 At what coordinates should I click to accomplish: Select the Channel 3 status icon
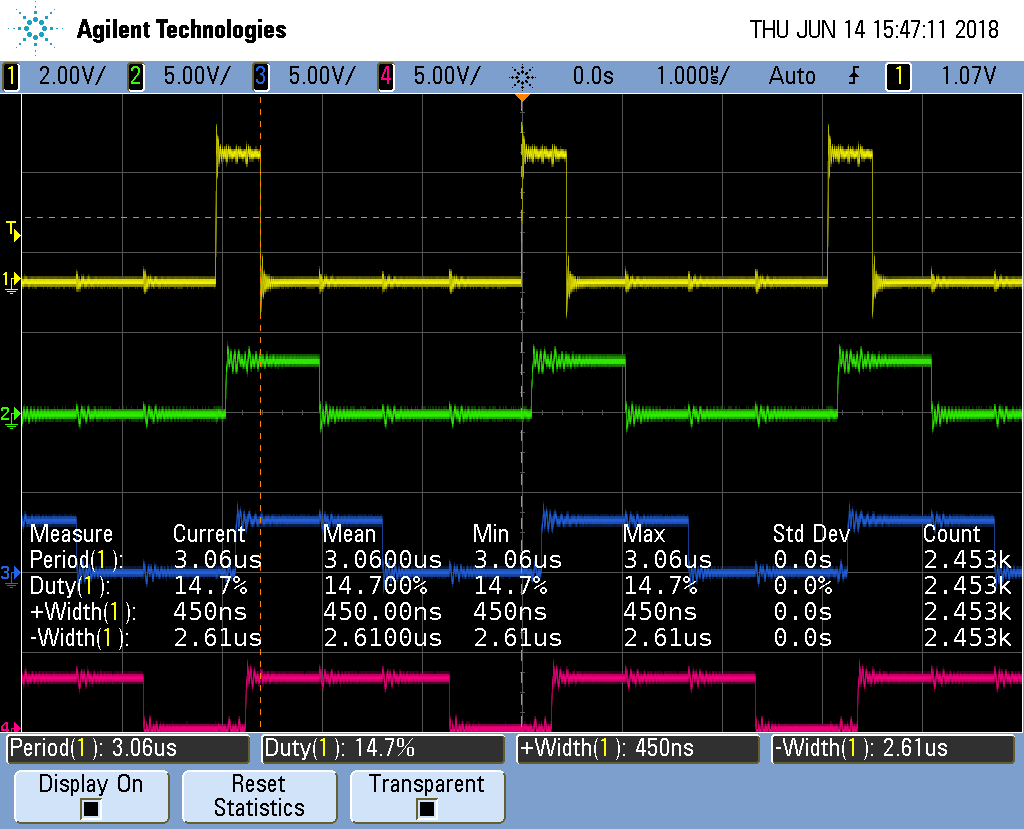(262, 76)
